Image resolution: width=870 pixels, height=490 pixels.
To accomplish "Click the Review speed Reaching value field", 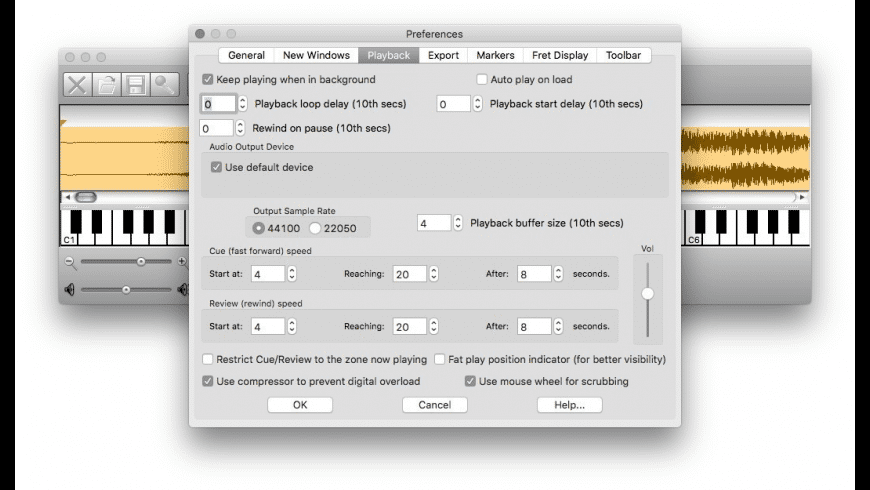I will (x=410, y=326).
